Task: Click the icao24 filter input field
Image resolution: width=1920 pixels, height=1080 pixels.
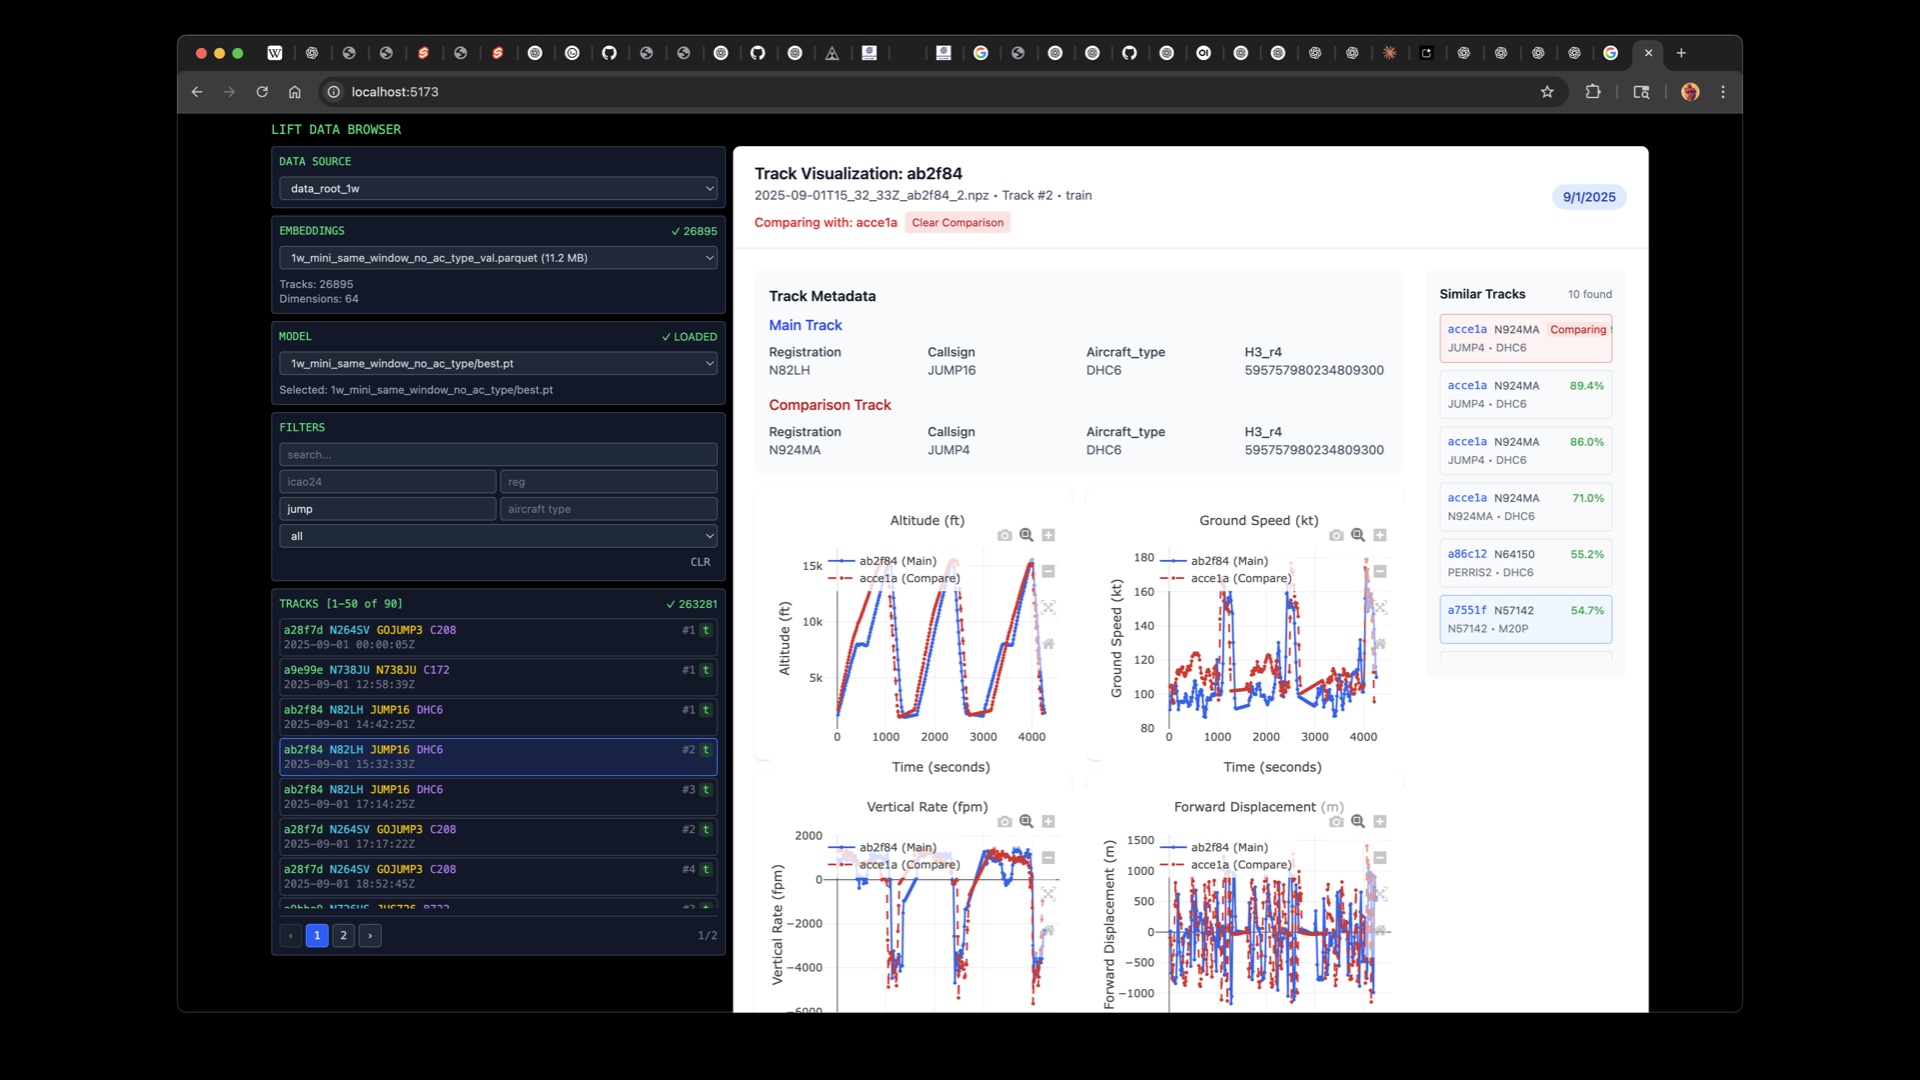Action: coord(387,482)
